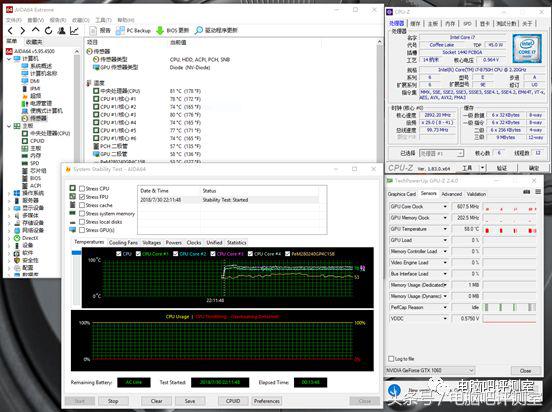Open GPU-Z Advanced tab

451,194
